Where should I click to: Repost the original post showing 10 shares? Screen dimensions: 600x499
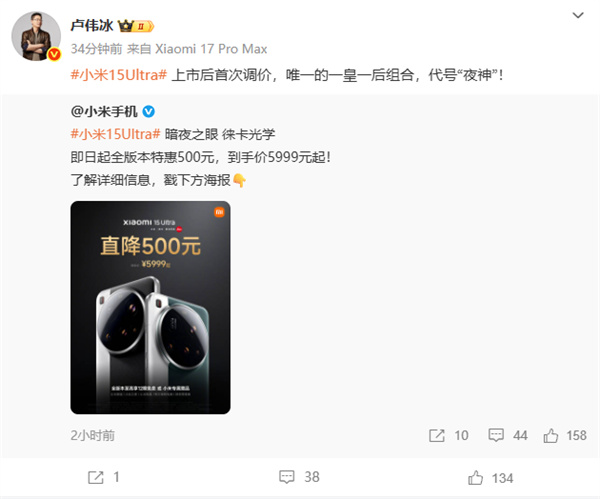point(448,435)
